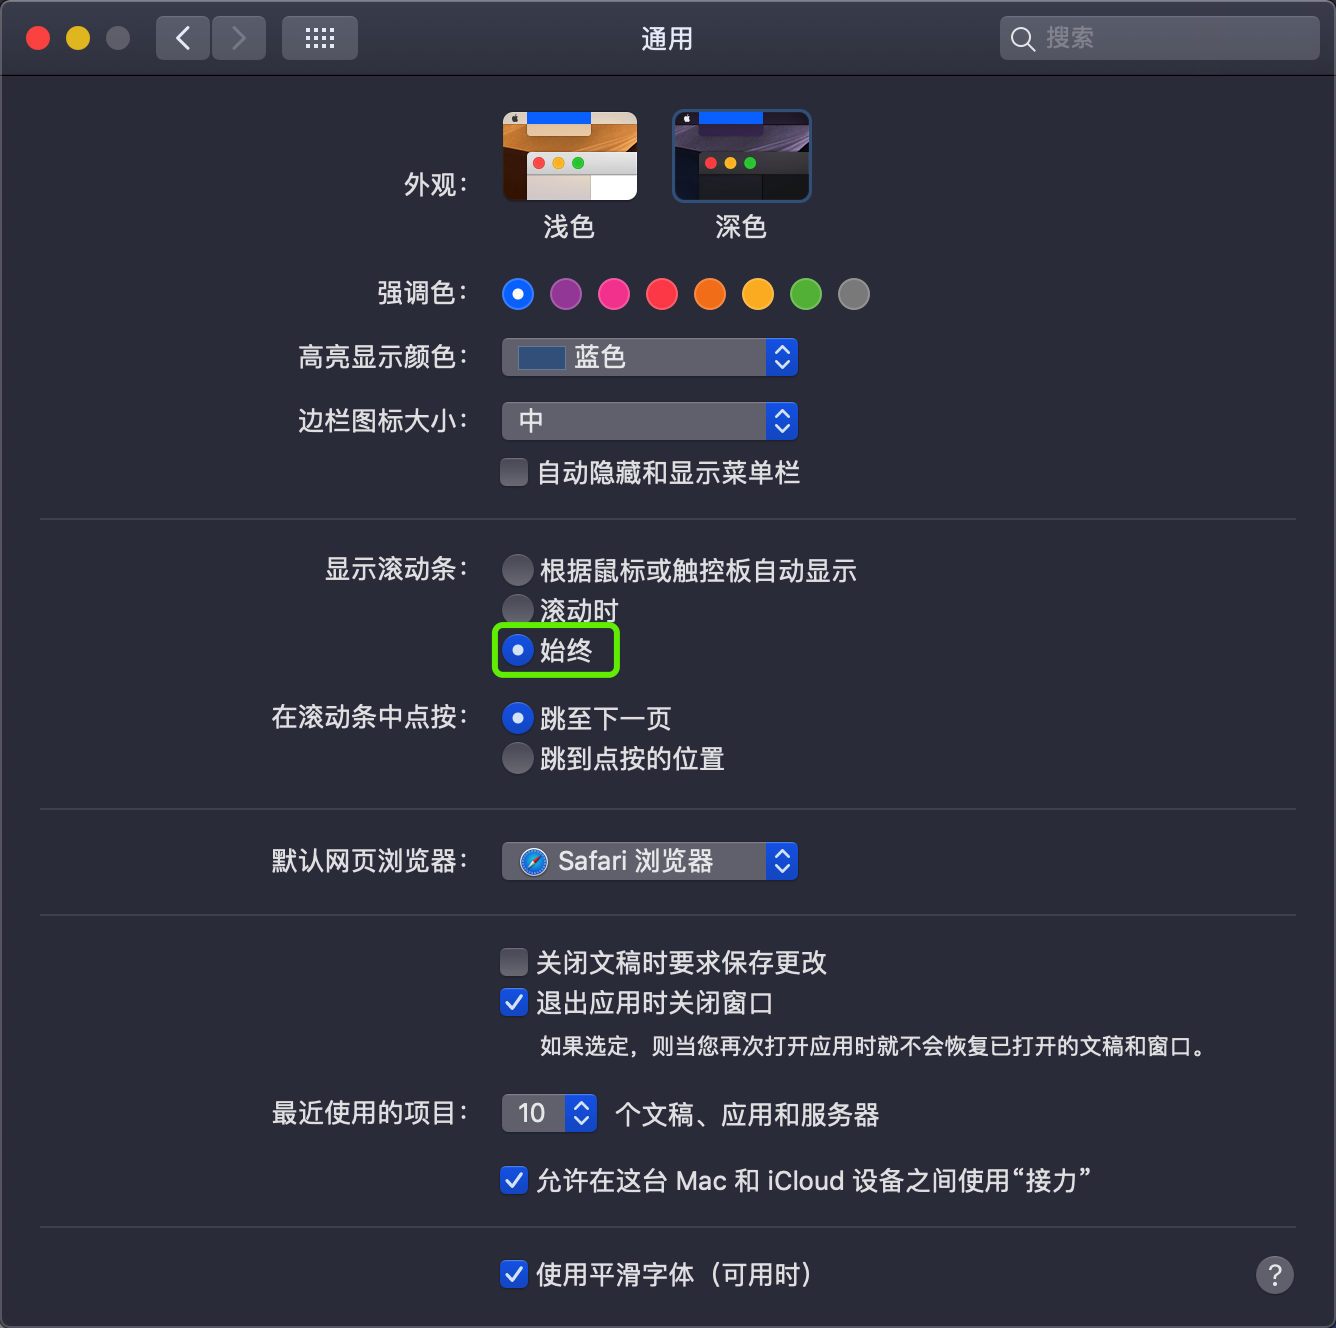Viewport: 1336px width, 1328px height.
Task: Select the 深色 dark appearance thumbnail
Action: 742,156
